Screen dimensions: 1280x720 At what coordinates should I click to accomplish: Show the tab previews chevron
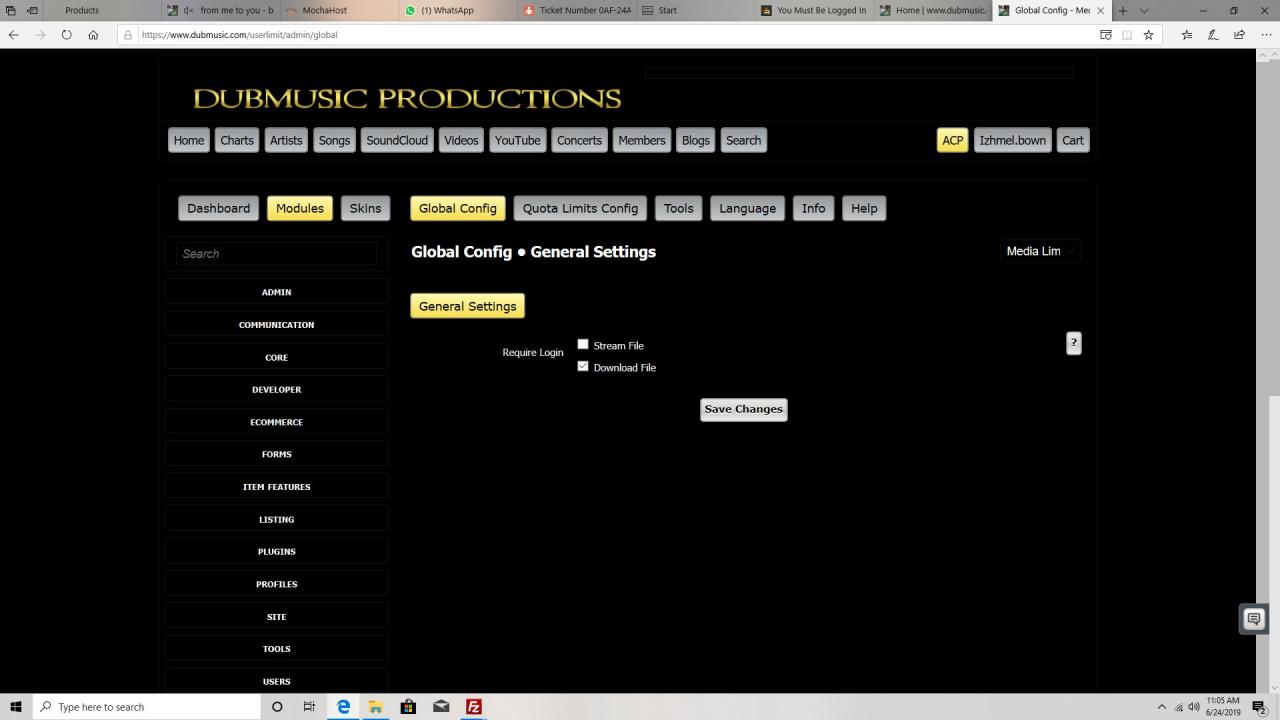pos(1144,10)
